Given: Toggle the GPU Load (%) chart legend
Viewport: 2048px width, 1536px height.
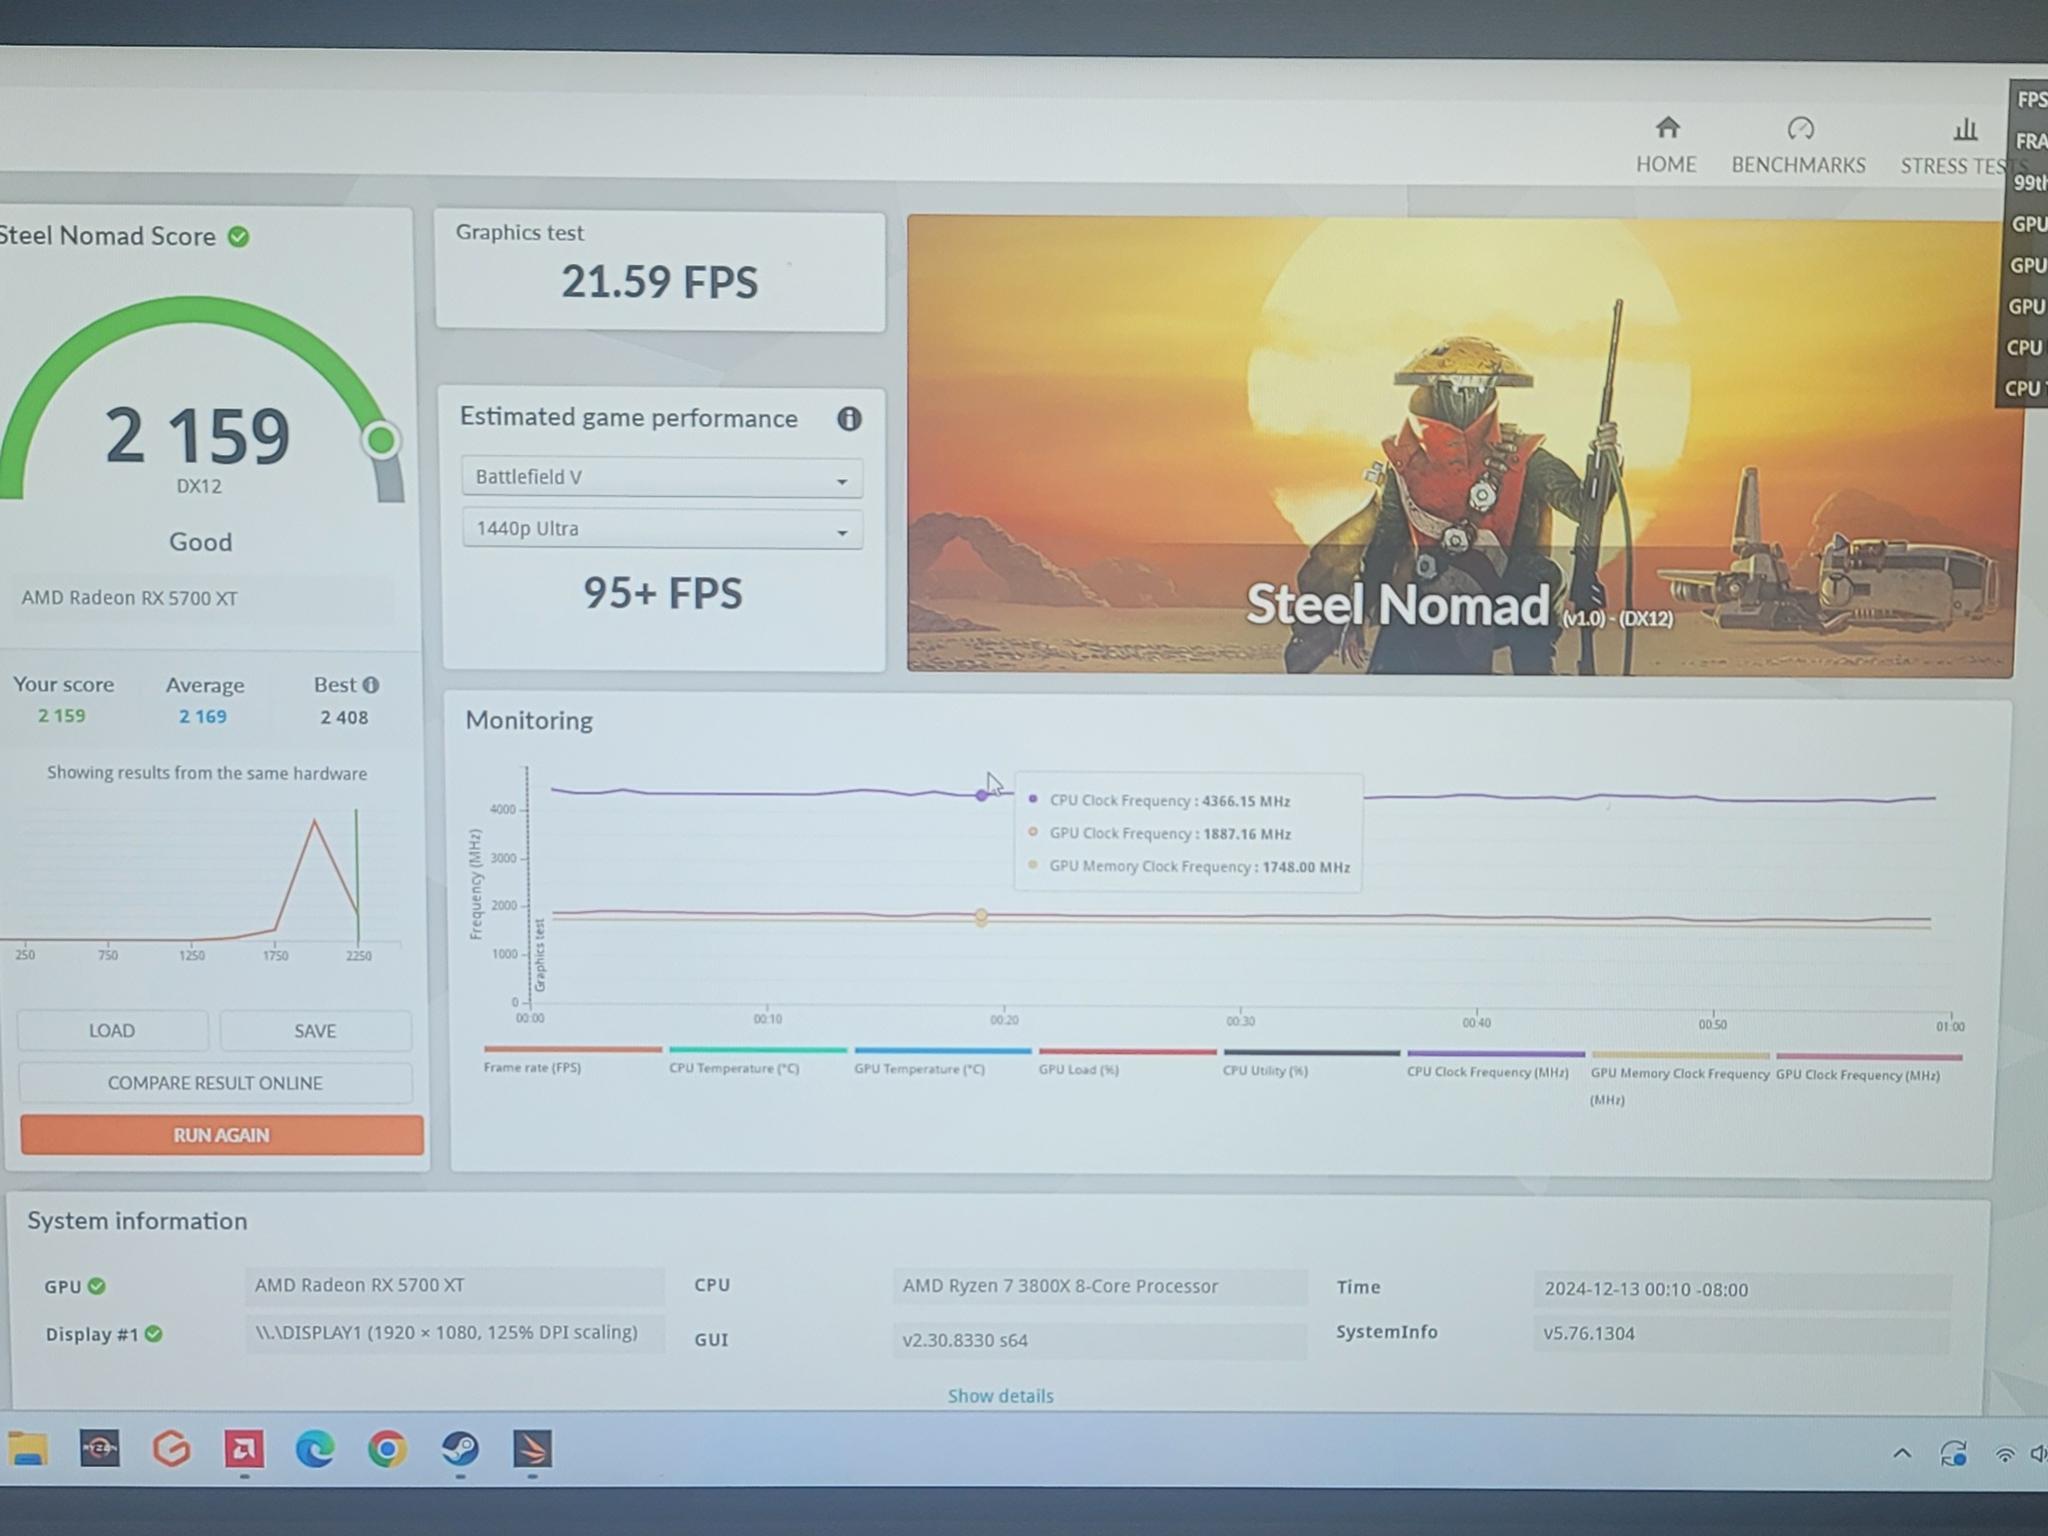Looking at the screenshot, I should (x=1126, y=1062).
